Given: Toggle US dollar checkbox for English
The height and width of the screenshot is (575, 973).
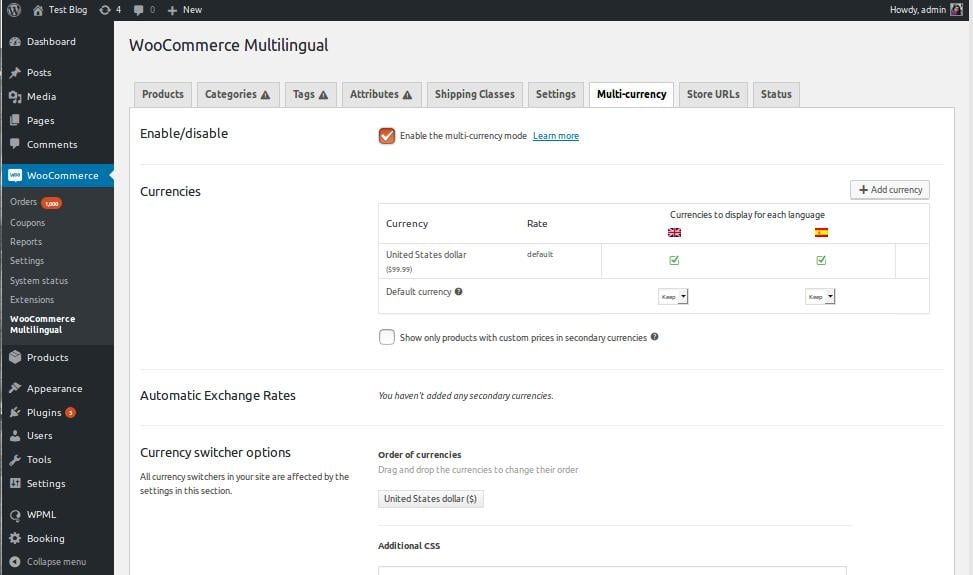Looking at the screenshot, I should 675,261.
